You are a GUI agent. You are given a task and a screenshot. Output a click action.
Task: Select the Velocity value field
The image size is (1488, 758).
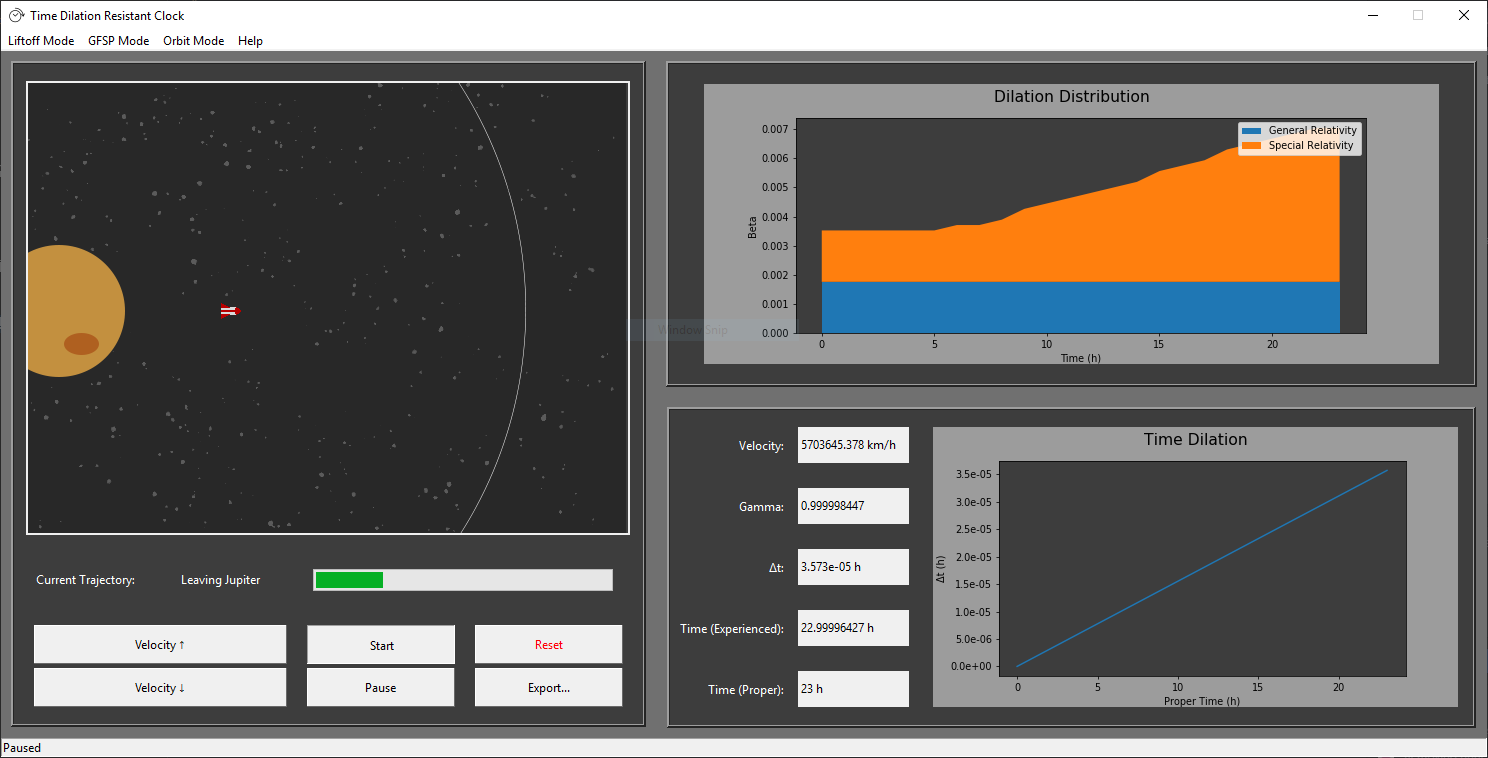point(852,445)
